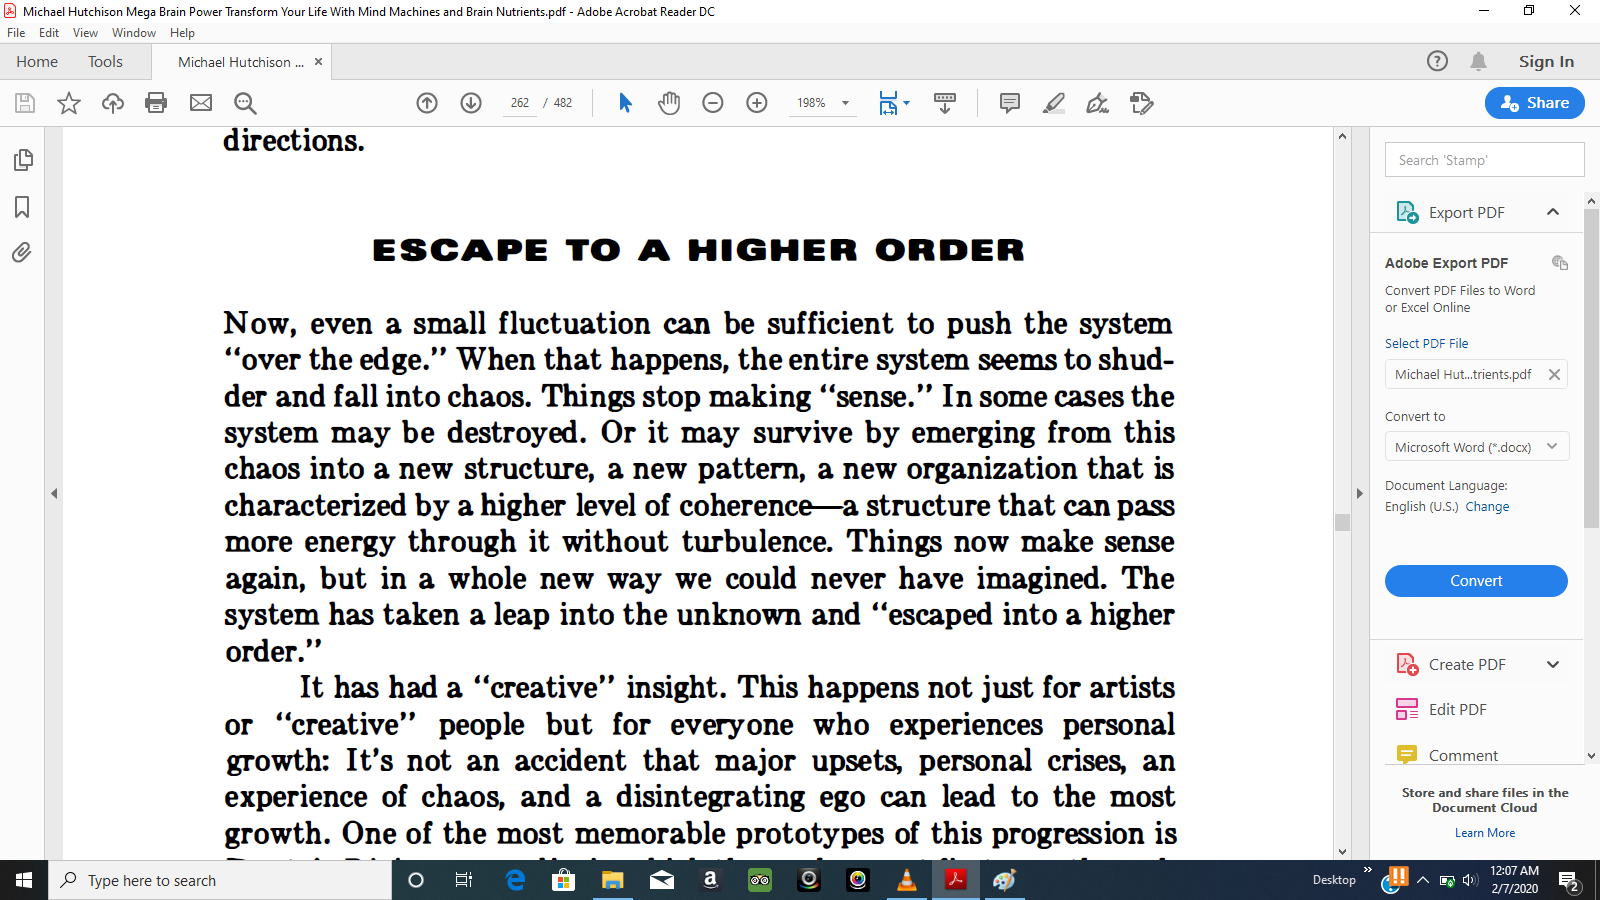Screen dimensions: 1600x900
Task: Open the fit page options icon
Action: [x=893, y=103]
